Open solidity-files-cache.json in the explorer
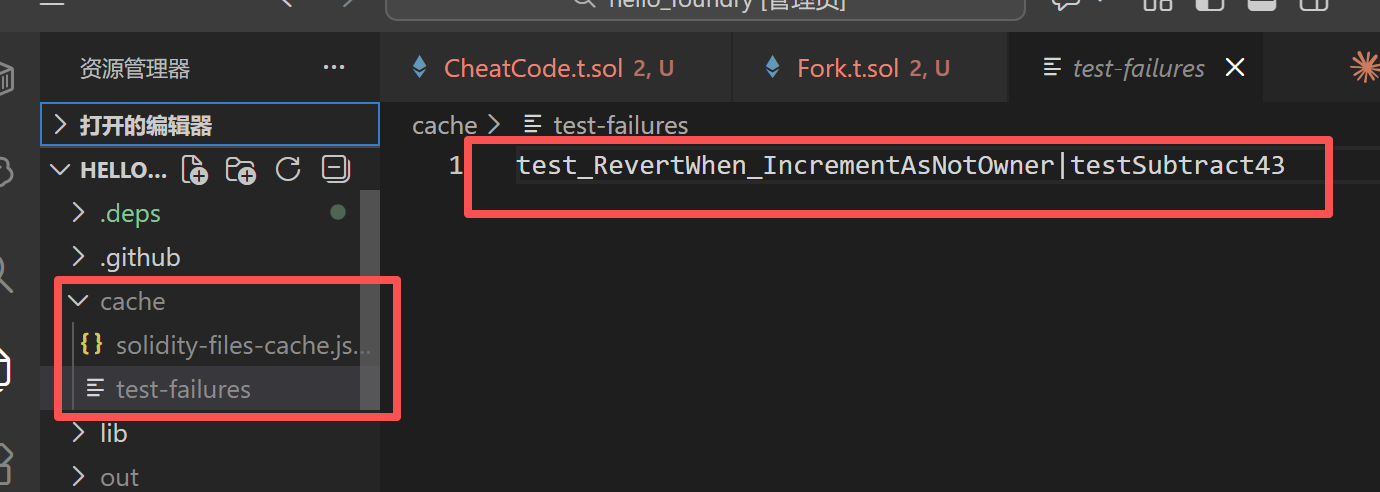The image size is (1380, 492). tap(242, 345)
